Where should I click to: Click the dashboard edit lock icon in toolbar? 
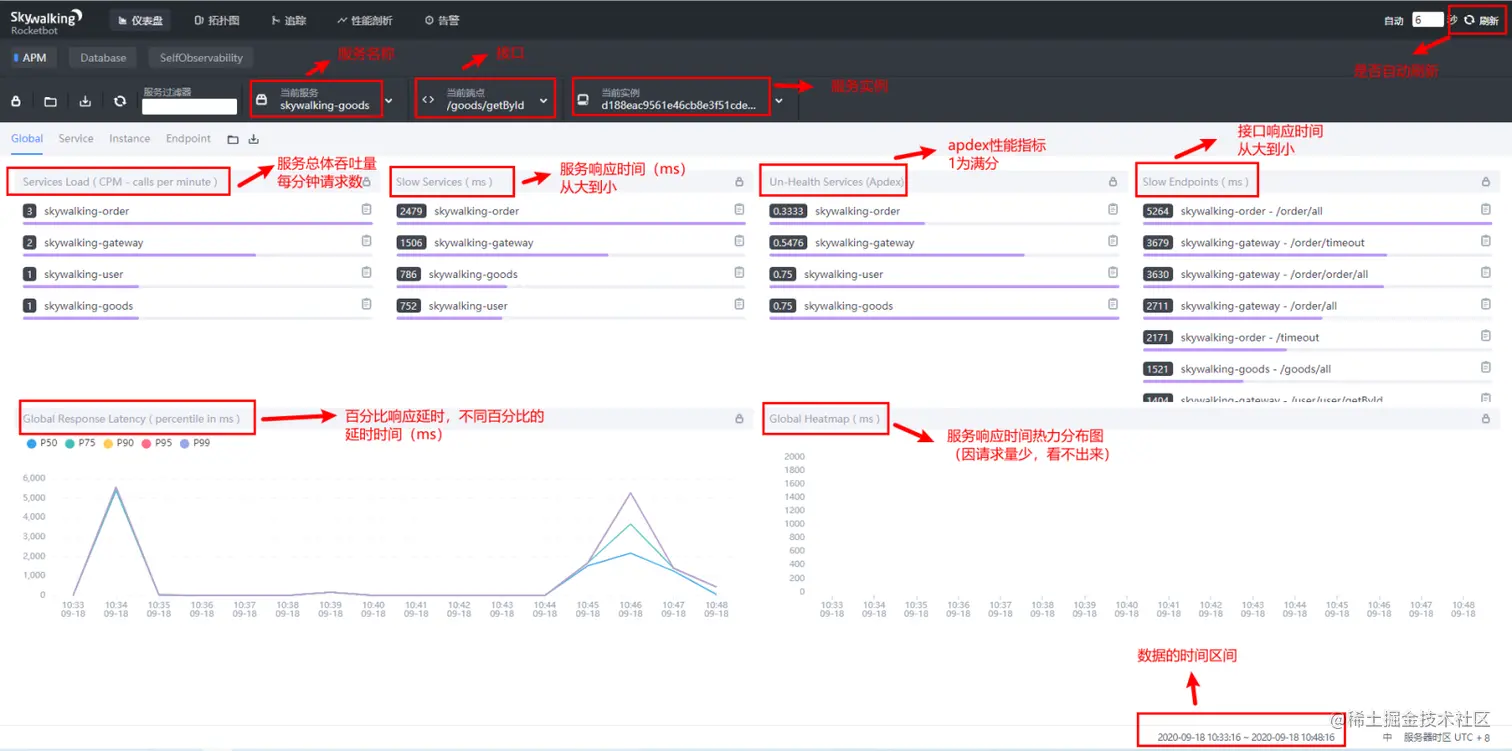[x=16, y=101]
